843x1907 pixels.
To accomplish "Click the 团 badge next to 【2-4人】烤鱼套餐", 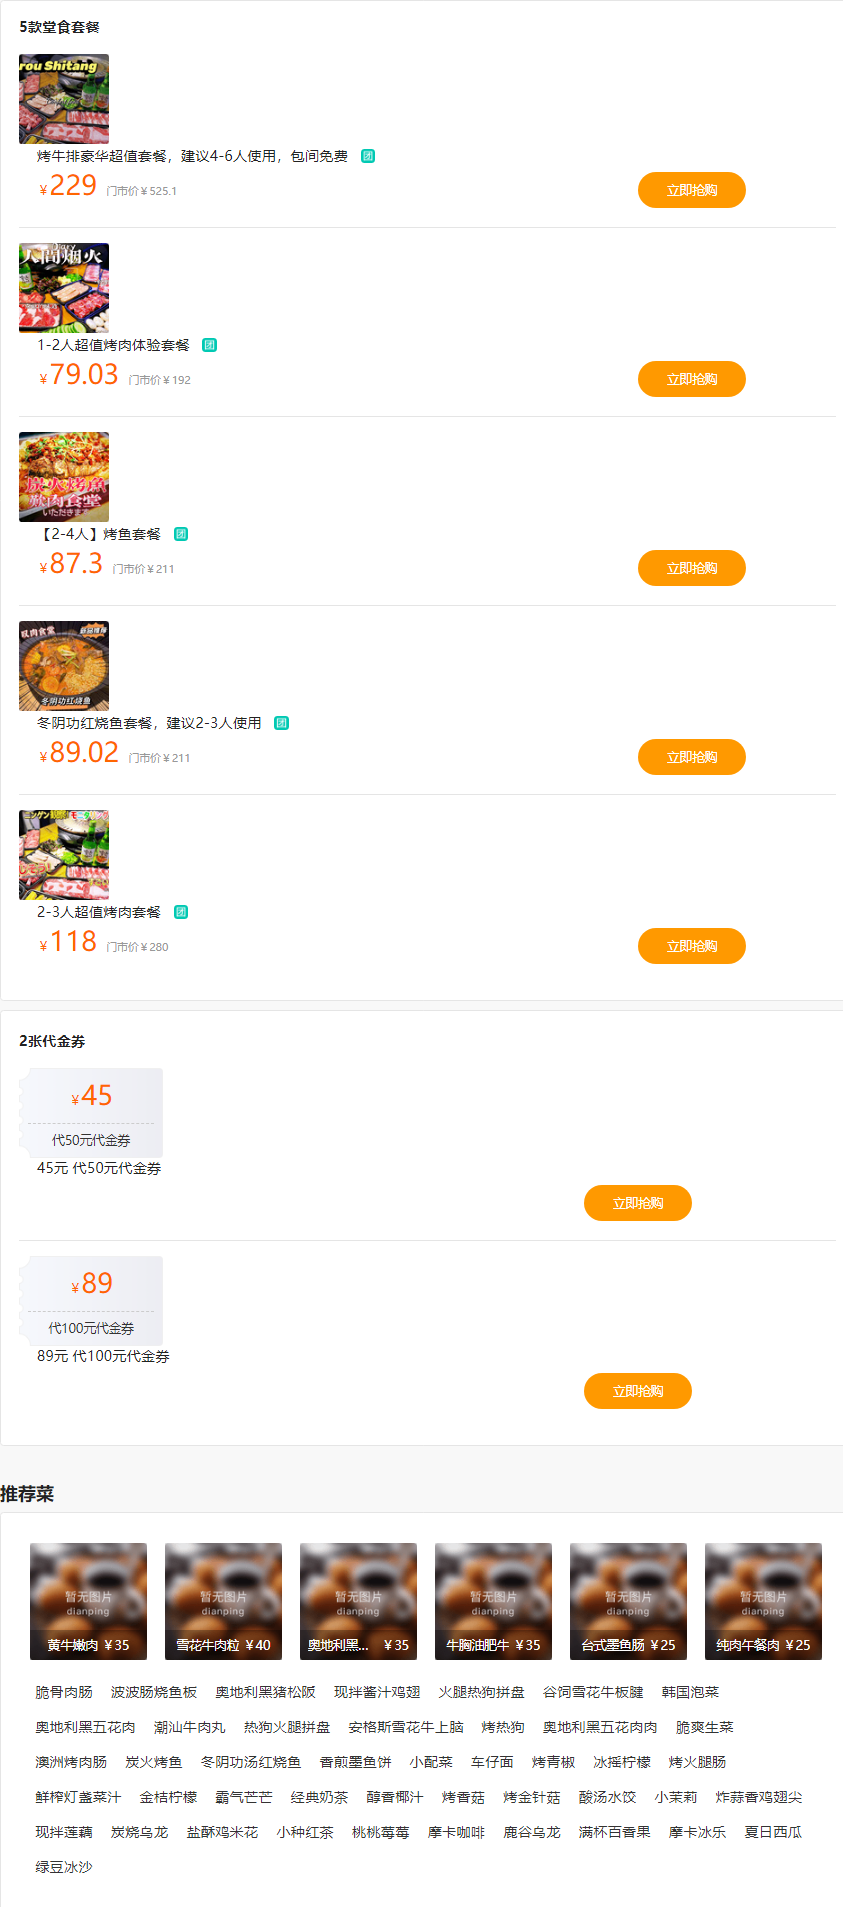I will coord(181,534).
